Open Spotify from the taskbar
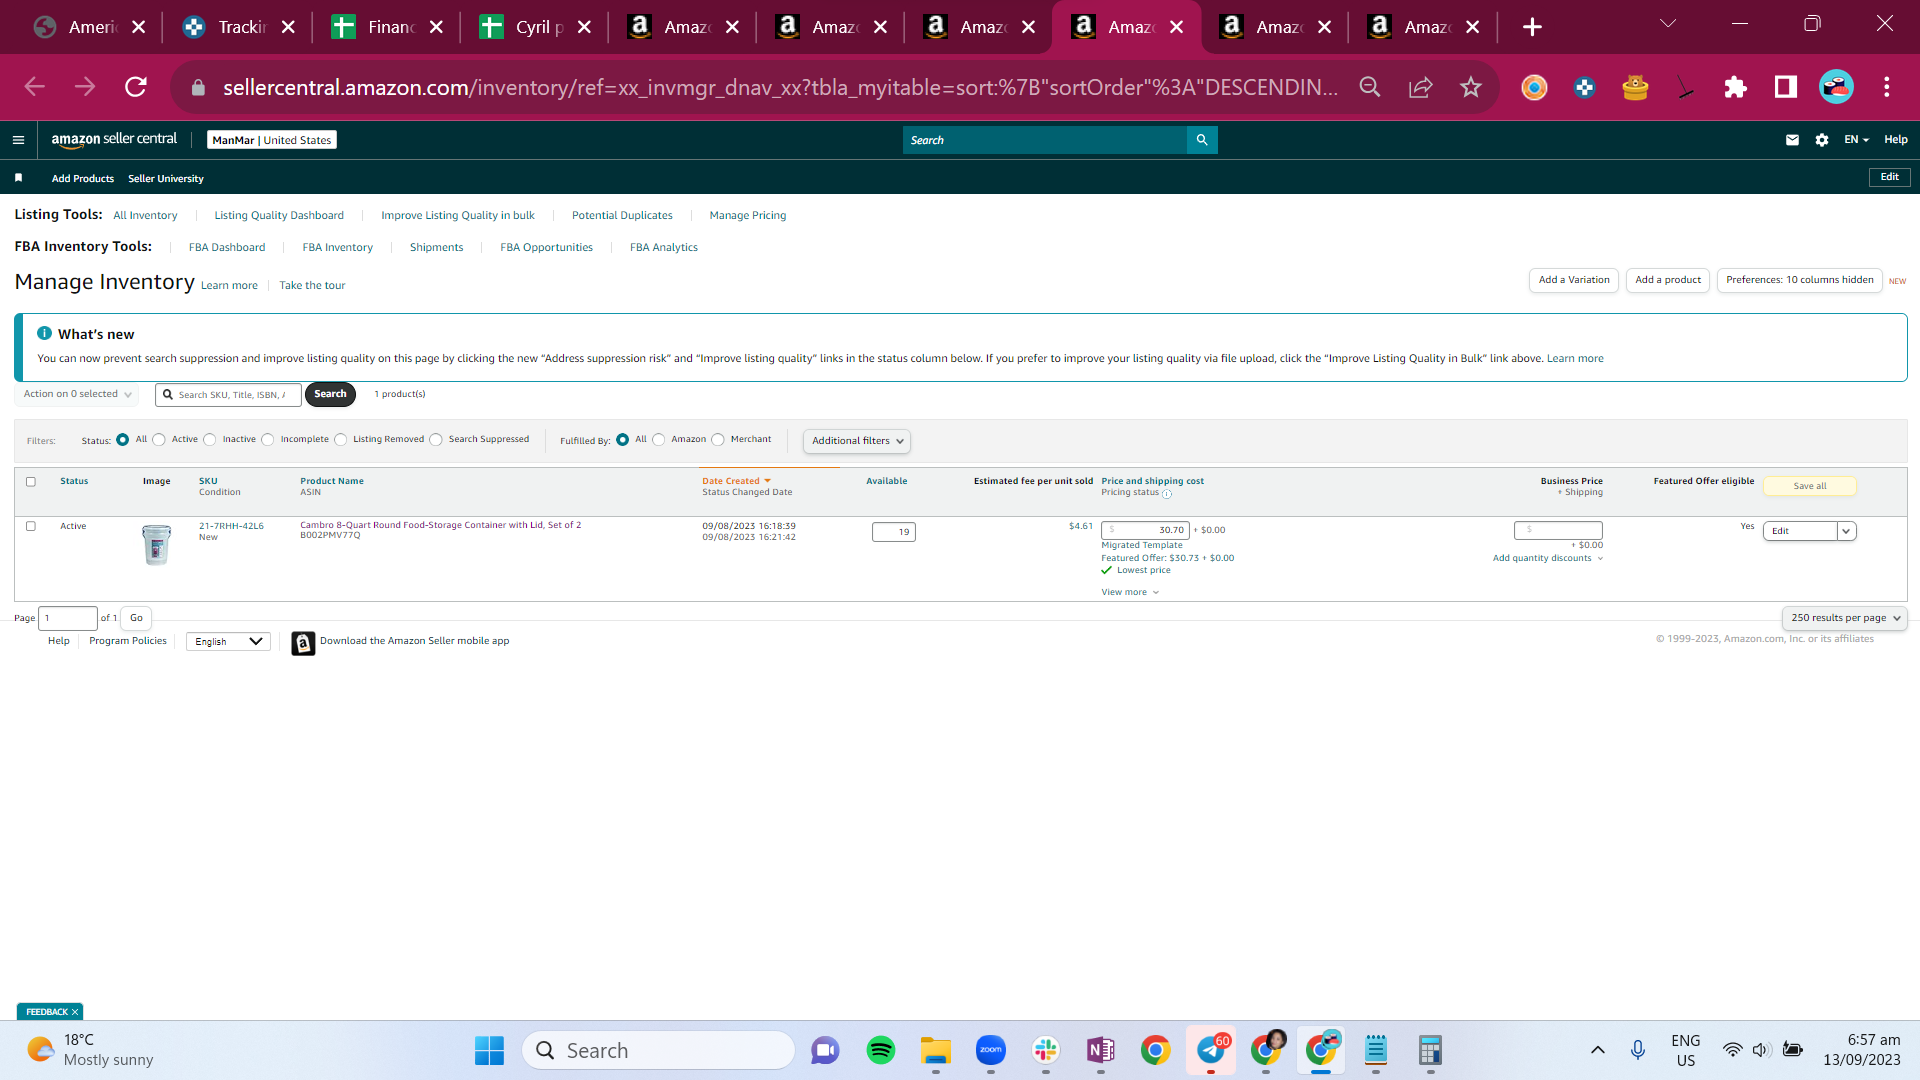This screenshot has height=1080, width=1920. pyautogui.click(x=881, y=1050)
